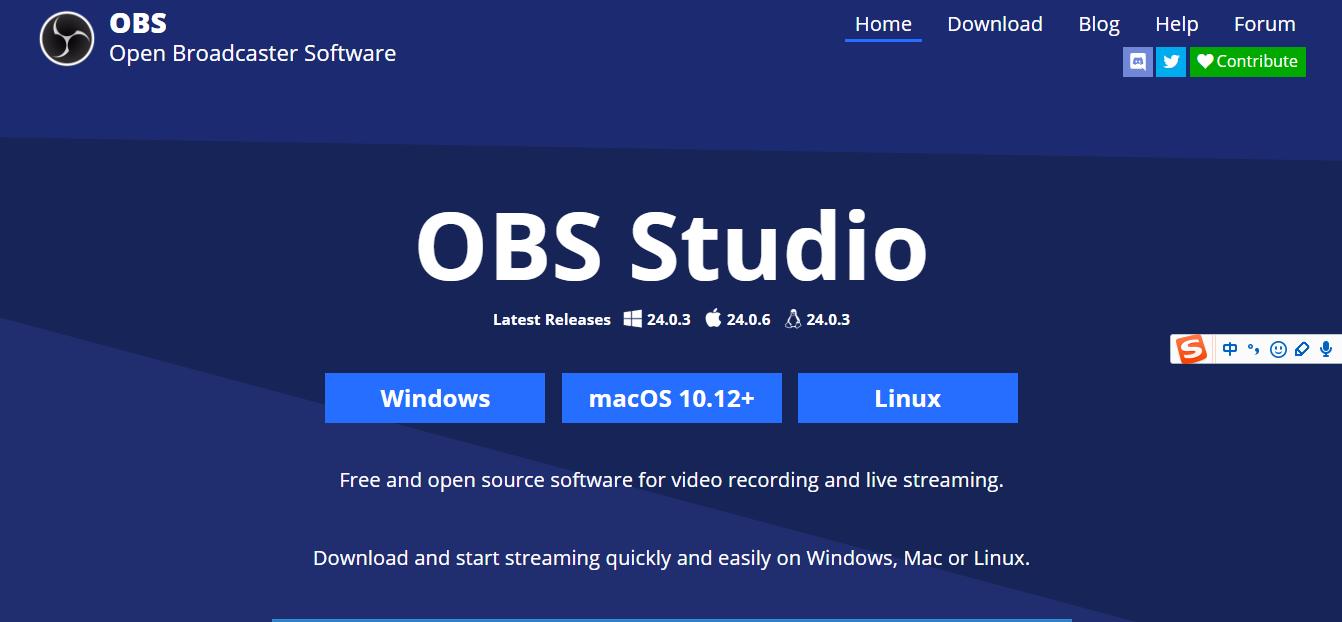
Task: Click the Linux 24.0.3 version number
Action: (x=828, y=320)
